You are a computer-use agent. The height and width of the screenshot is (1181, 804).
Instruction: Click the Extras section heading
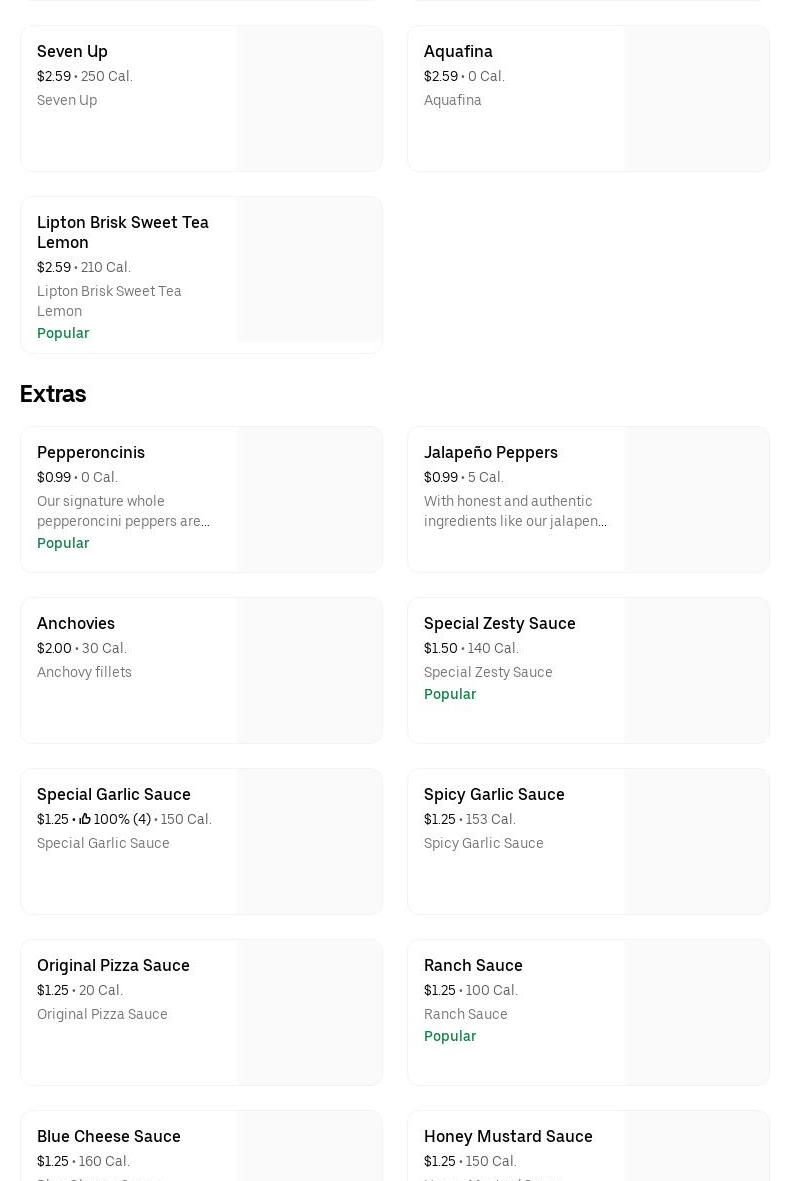tap(53, 394)
